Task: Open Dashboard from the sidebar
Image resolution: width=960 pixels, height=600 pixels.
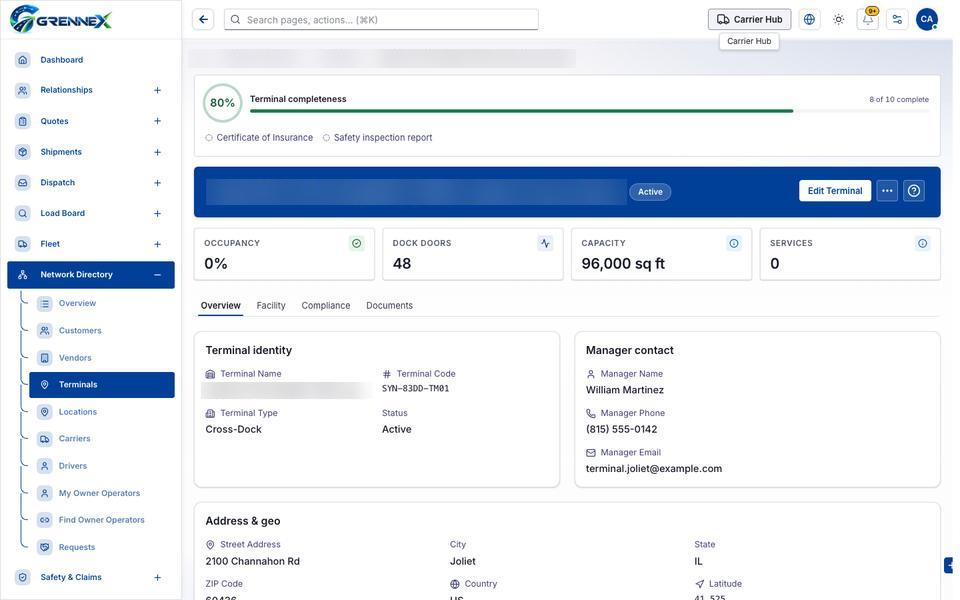Action: (91, 60)
